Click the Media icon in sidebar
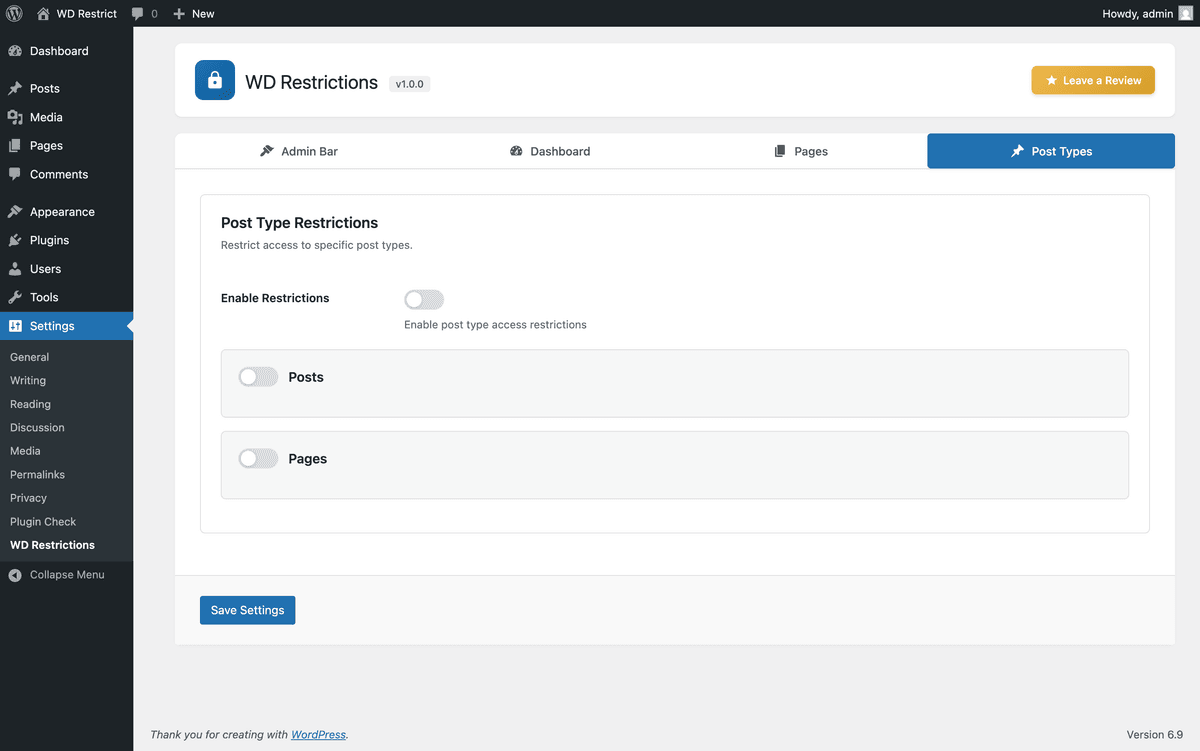This screenshot has width=1200, height=751. (x=15, y=117)
